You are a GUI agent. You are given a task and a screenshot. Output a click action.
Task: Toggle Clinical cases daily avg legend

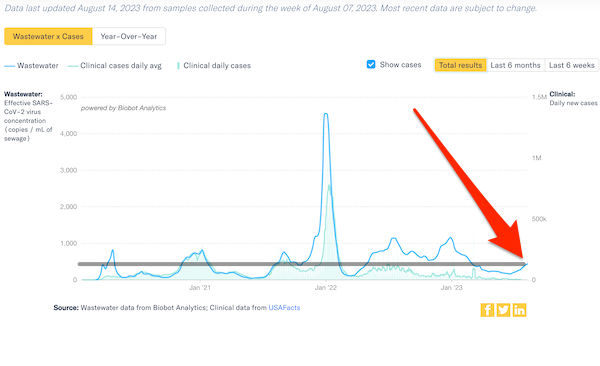[x=115, y=66]
